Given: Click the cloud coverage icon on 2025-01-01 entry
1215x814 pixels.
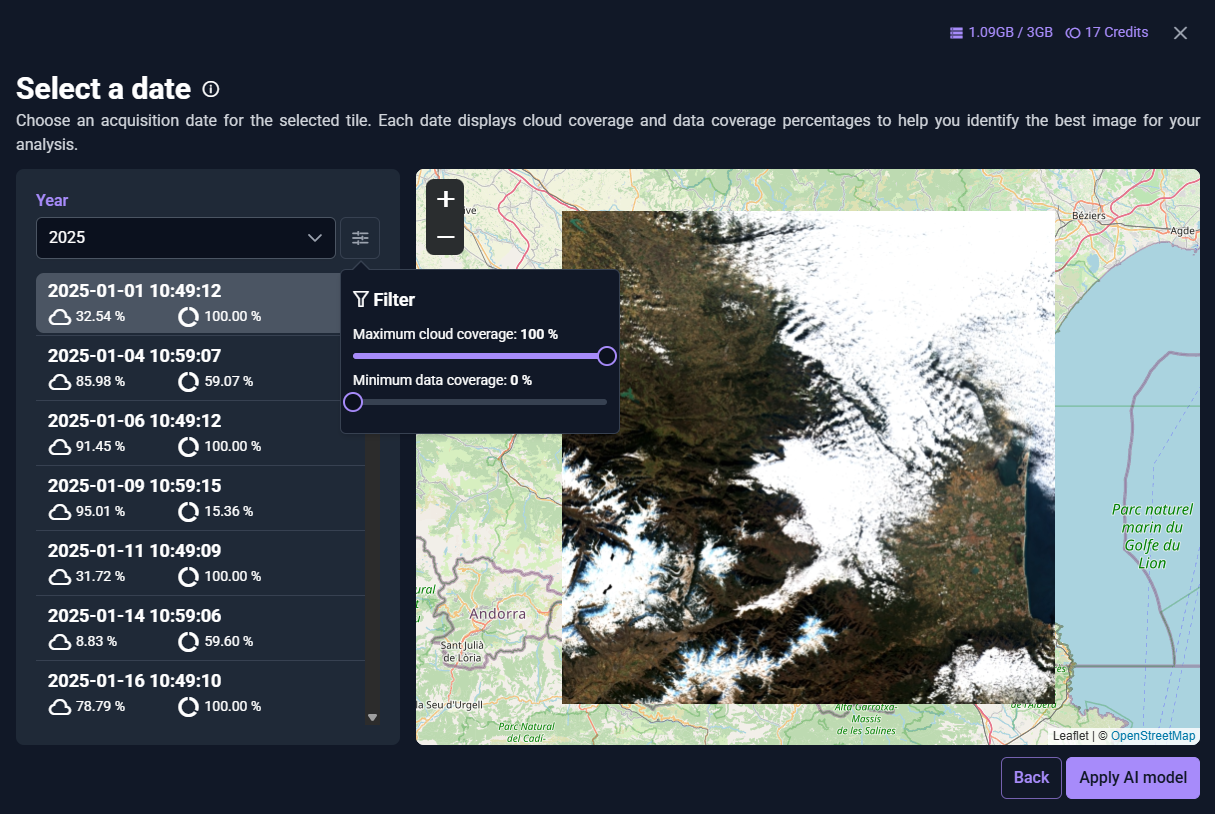Looking at the screenshot, I should [59, 316].
